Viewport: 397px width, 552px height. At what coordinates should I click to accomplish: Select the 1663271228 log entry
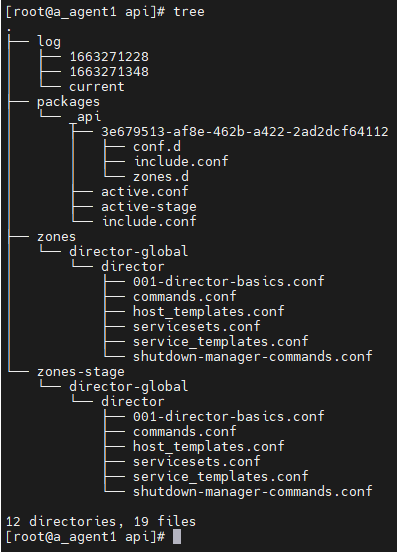click(x=109, y=57)
